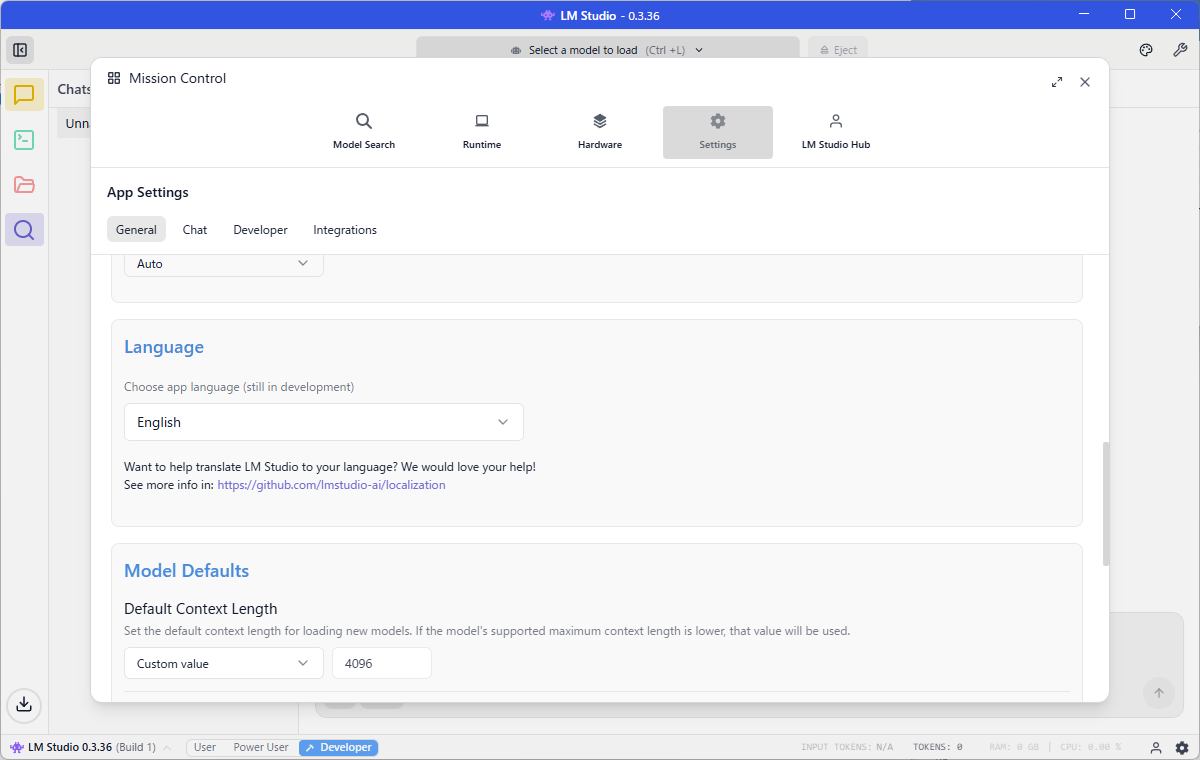Click the wrench icon in the top bar
Viewport: 1200px width, 760px height.
(x=1180, y=50)
